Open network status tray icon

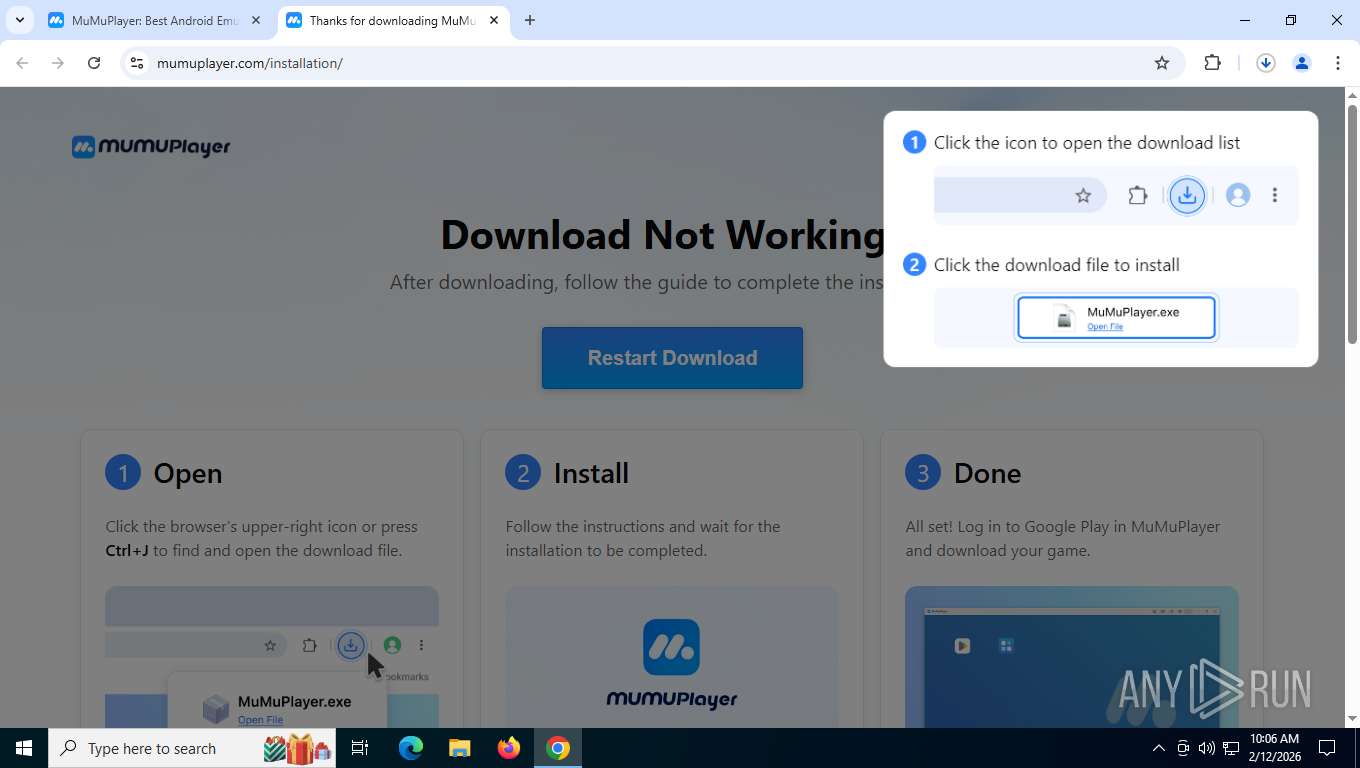click(x=1231, y=748)
